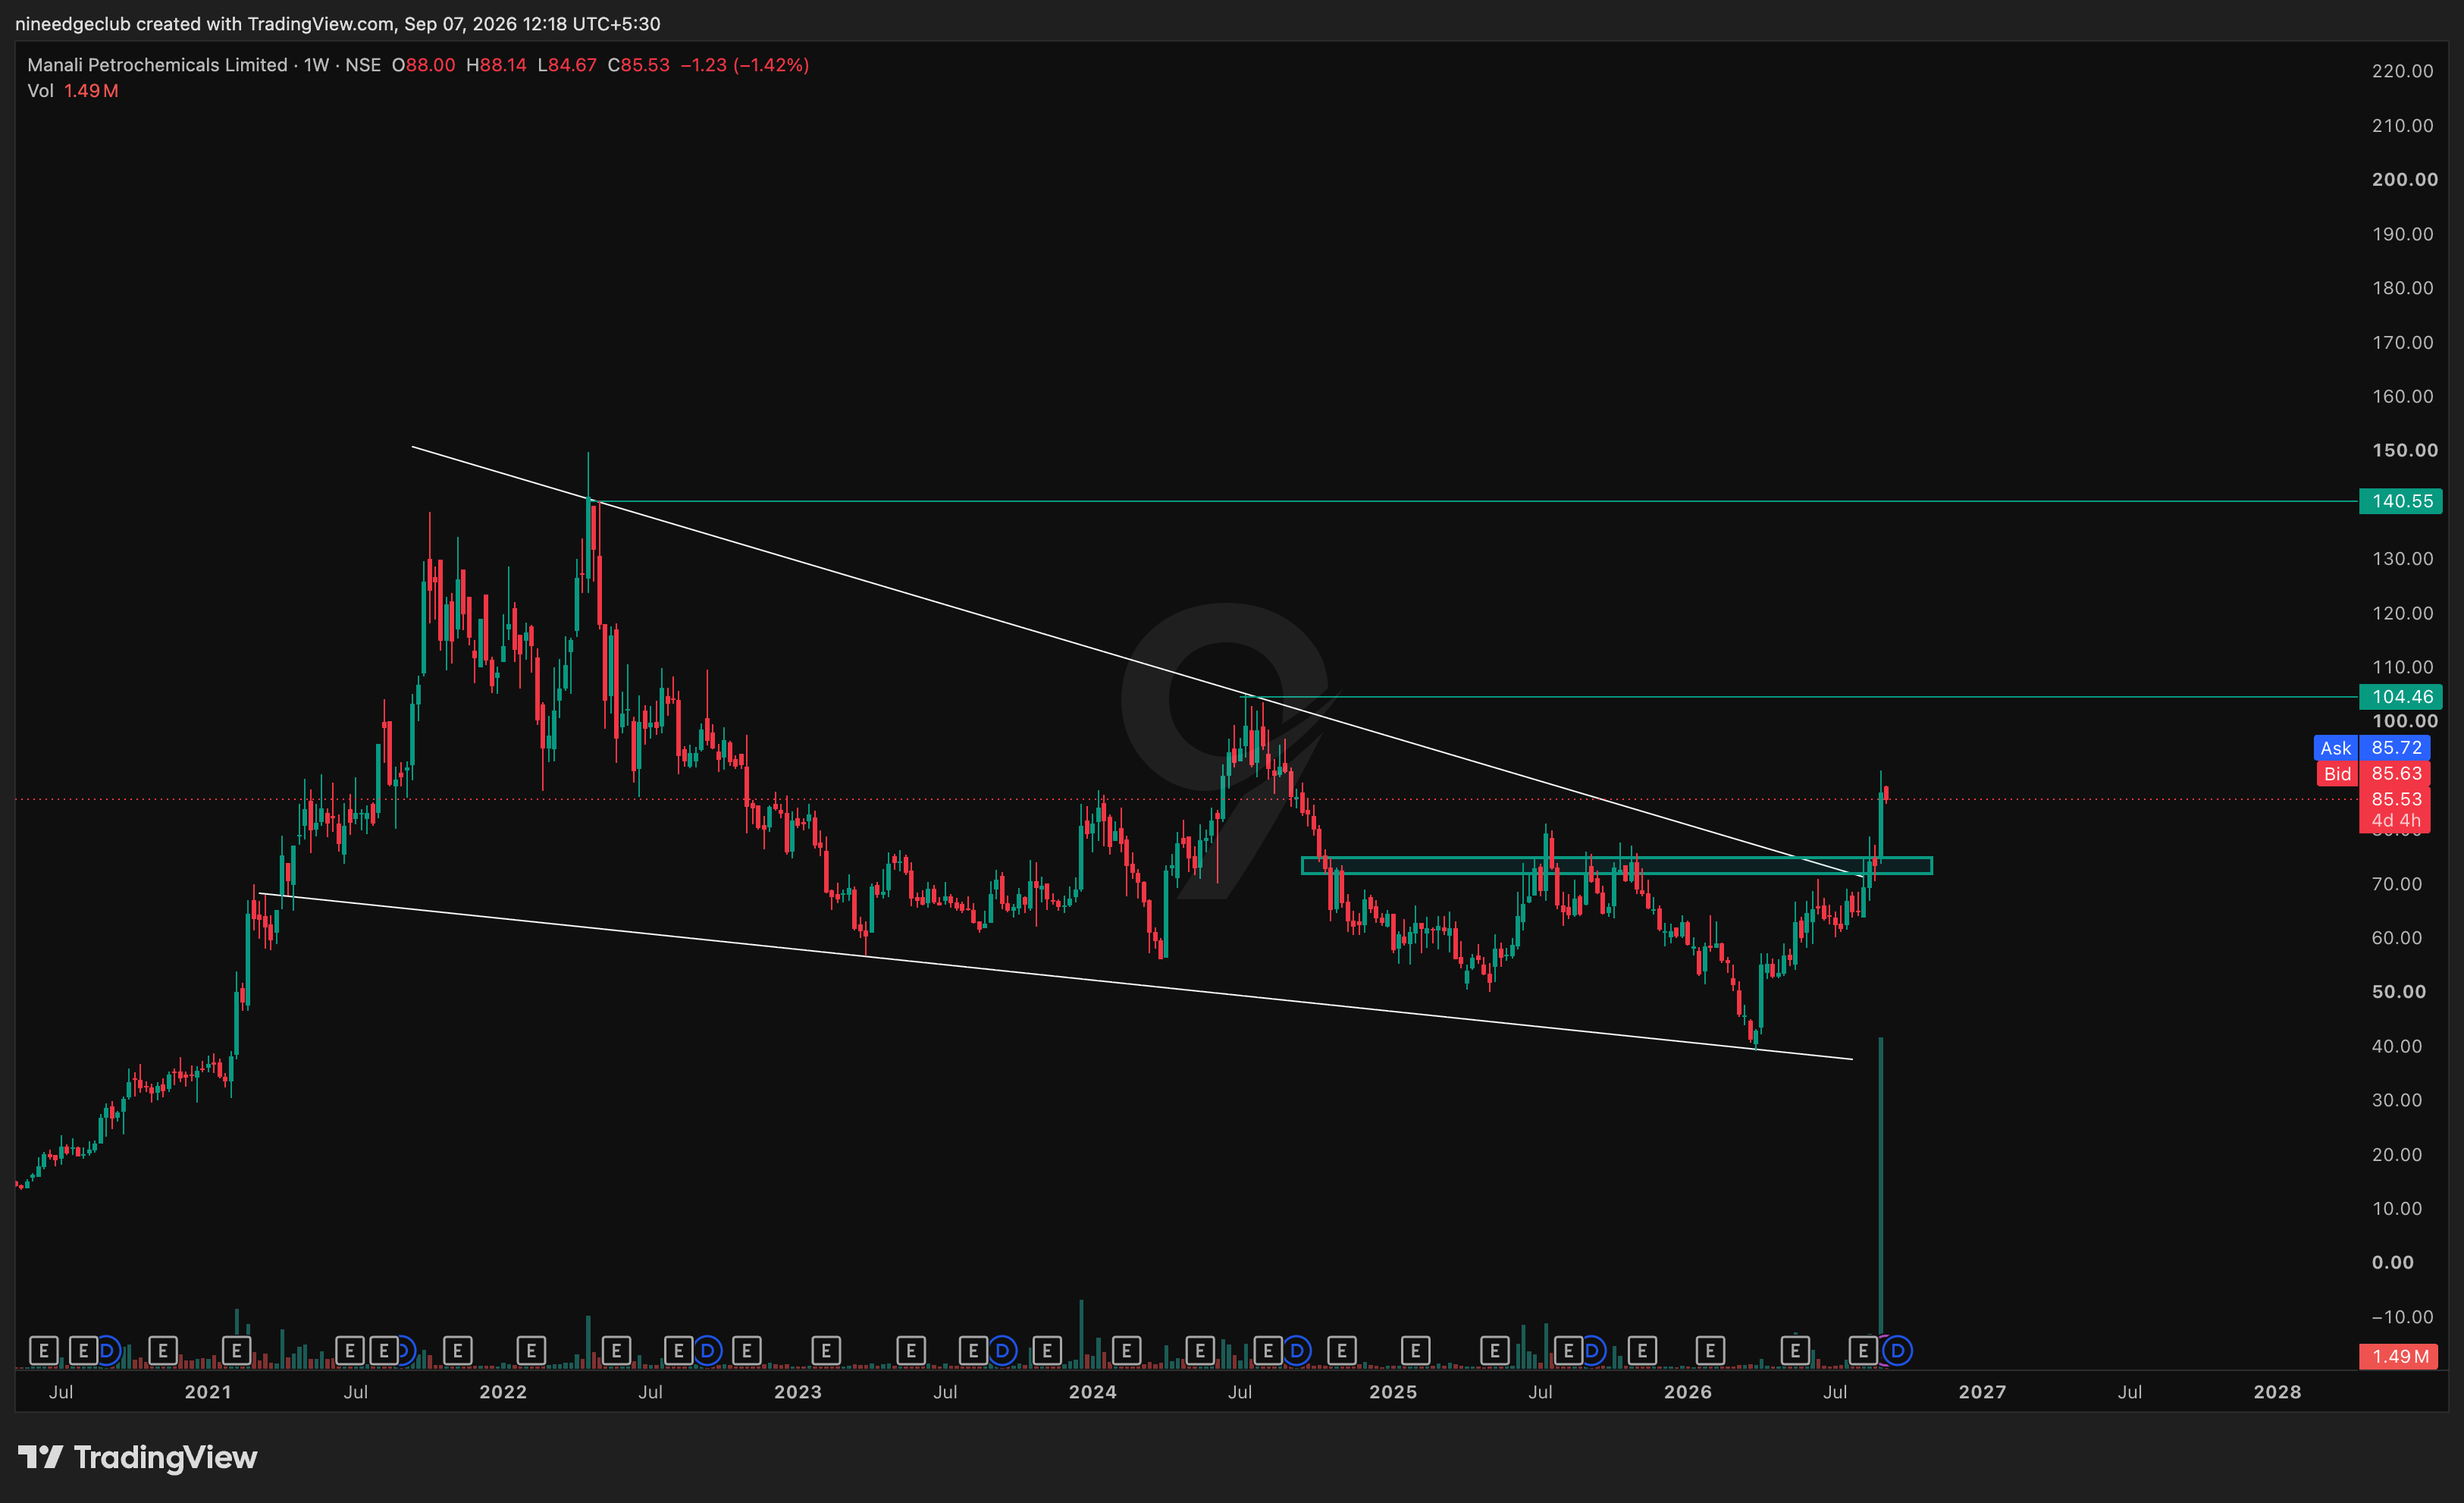Click the H88.14 high value in legend
Screen dimensions: 2464x1503
(496, 65)
